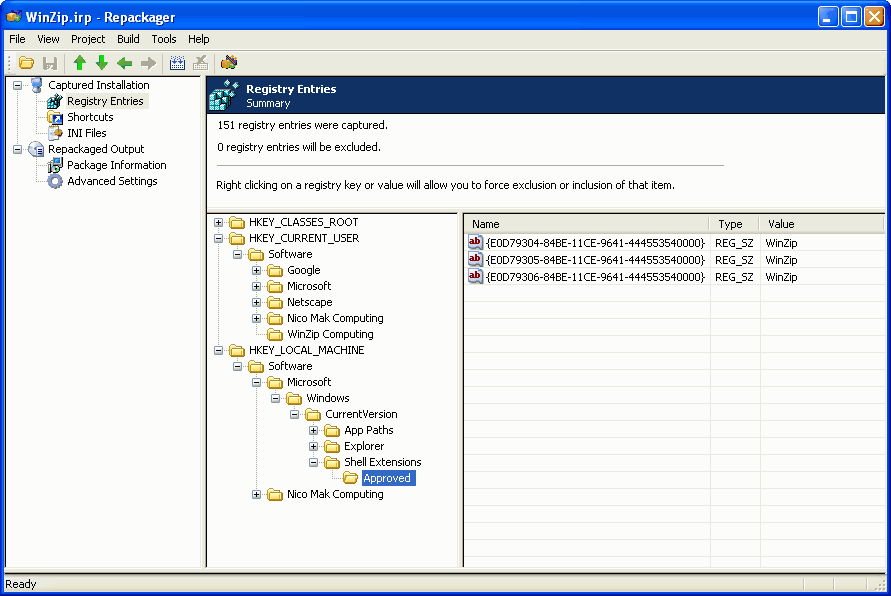
Task: Expand the App Paths registry folder
Action: [314, 430]
